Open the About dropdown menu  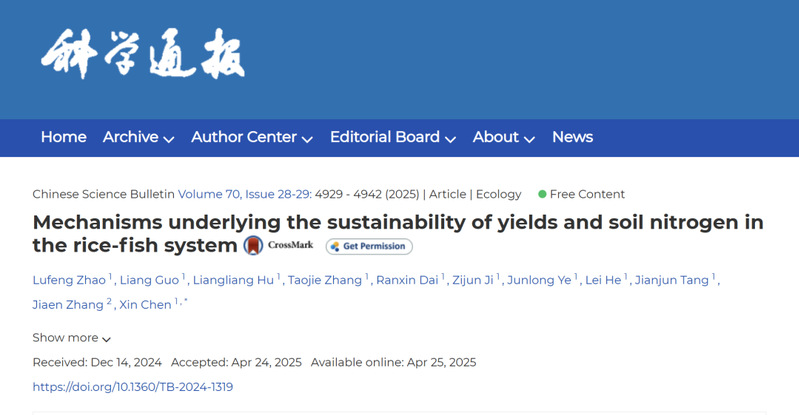[503, 137]
